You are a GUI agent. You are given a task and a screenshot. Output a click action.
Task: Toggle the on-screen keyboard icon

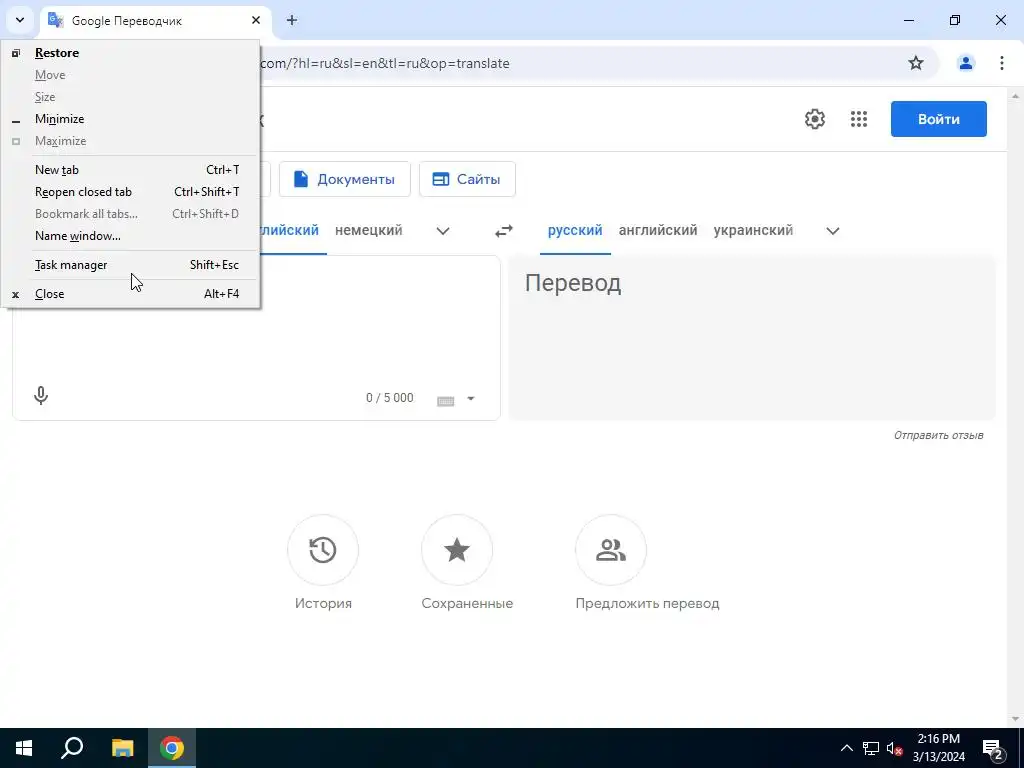point(445,399)
